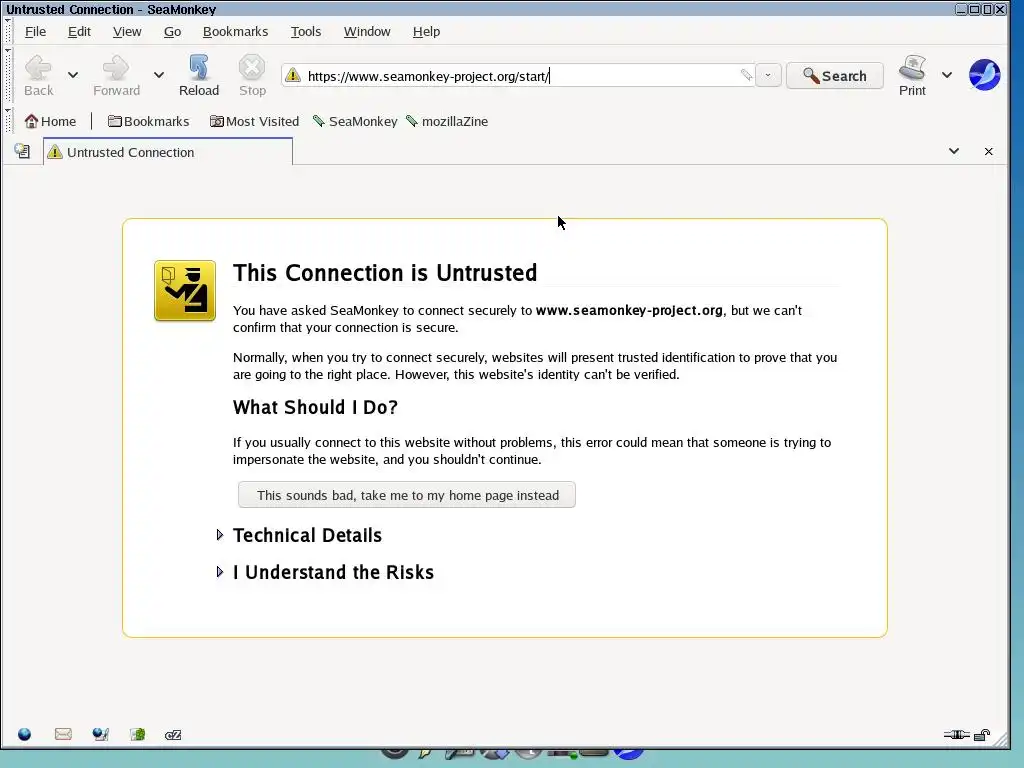Click the new tab icon button
1024x768 pixels.
[x=22, y=152]
